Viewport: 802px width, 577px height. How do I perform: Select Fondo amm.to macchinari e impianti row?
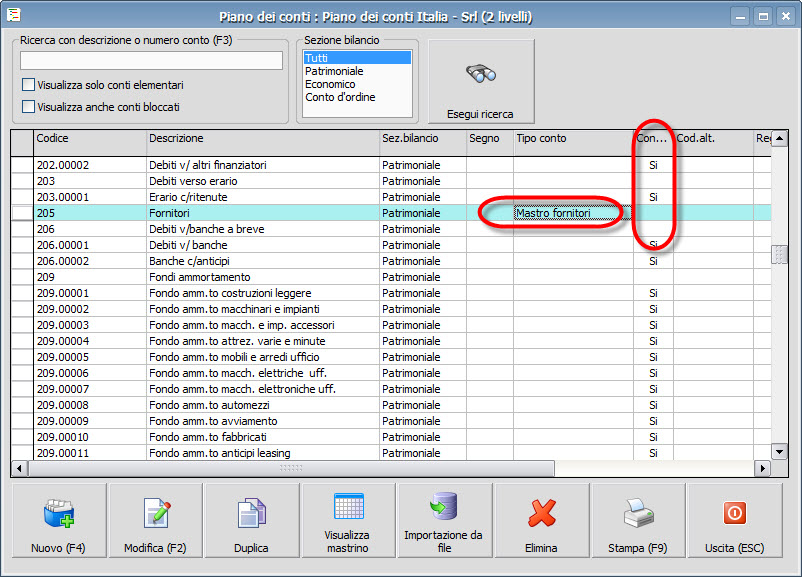(x=391, y=309)
